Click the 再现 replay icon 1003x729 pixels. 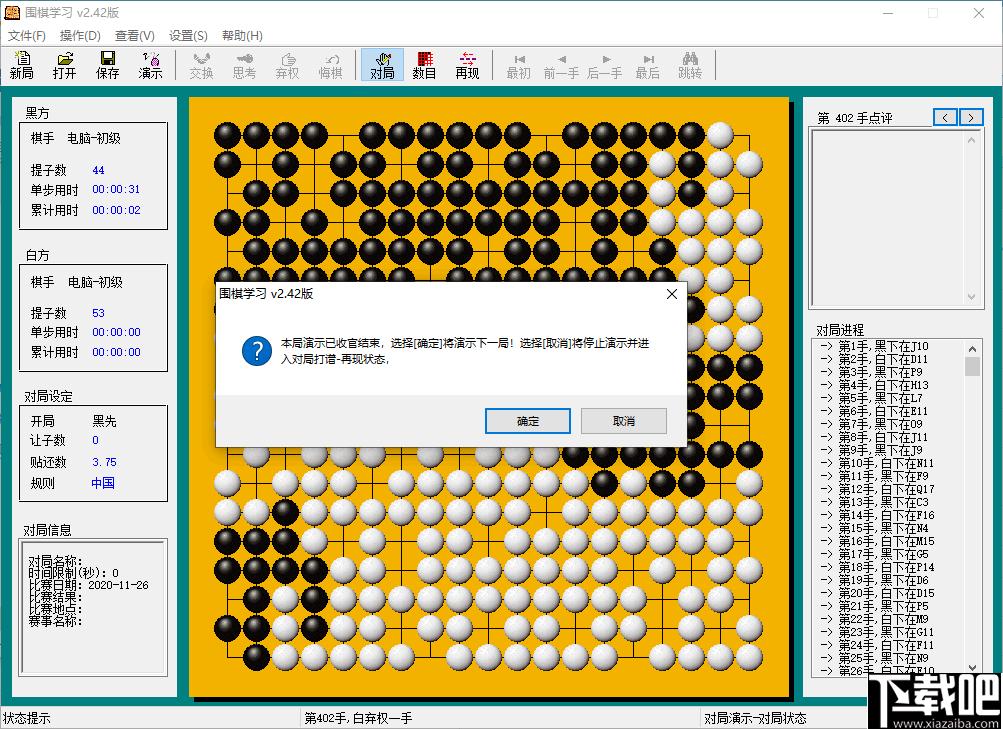tap(467, 65)
